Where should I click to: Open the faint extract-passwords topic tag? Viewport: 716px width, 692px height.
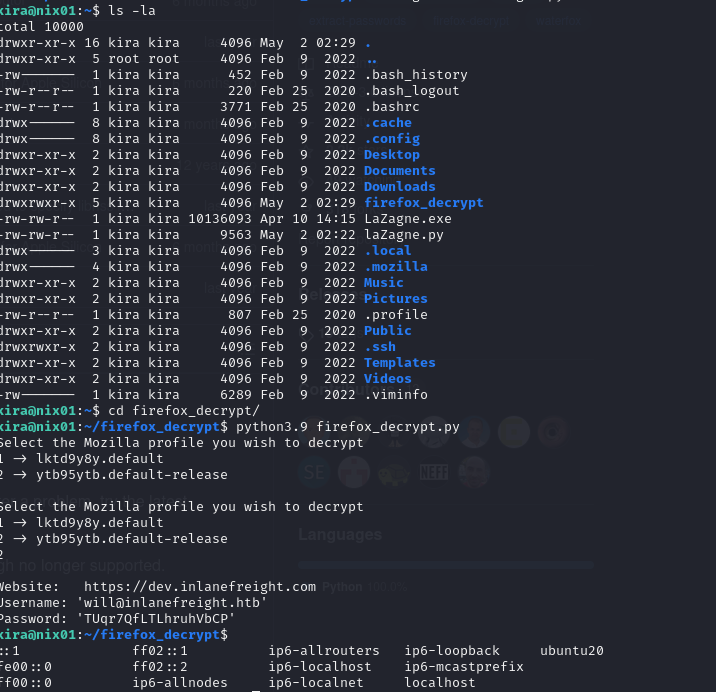pyautogui.click(x=357, y=21)
